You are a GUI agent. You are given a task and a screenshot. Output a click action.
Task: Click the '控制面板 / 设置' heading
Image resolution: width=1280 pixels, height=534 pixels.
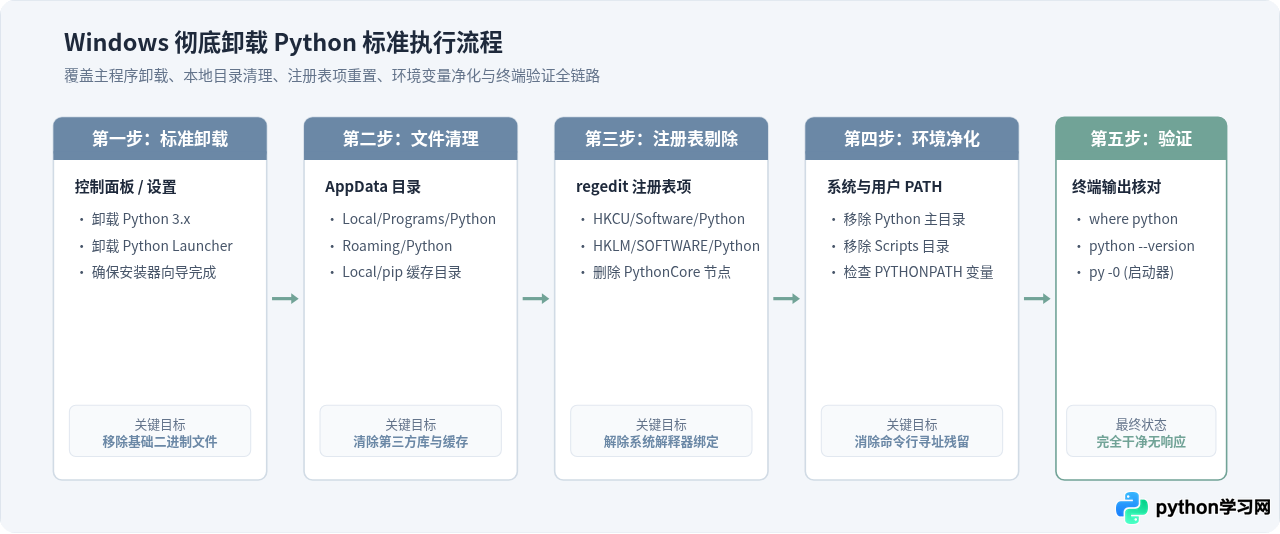click(125, 187)
